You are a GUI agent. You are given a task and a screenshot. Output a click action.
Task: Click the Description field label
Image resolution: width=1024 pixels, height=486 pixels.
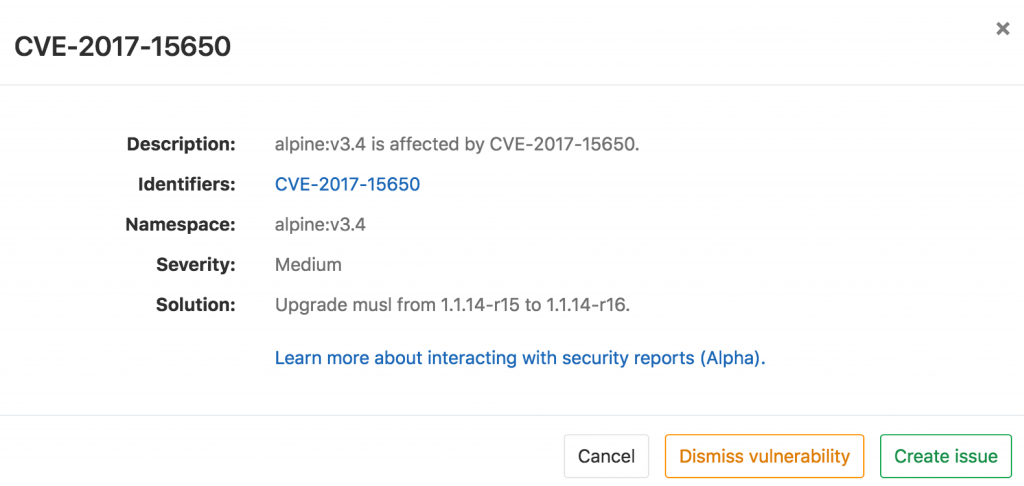point(181,144)
